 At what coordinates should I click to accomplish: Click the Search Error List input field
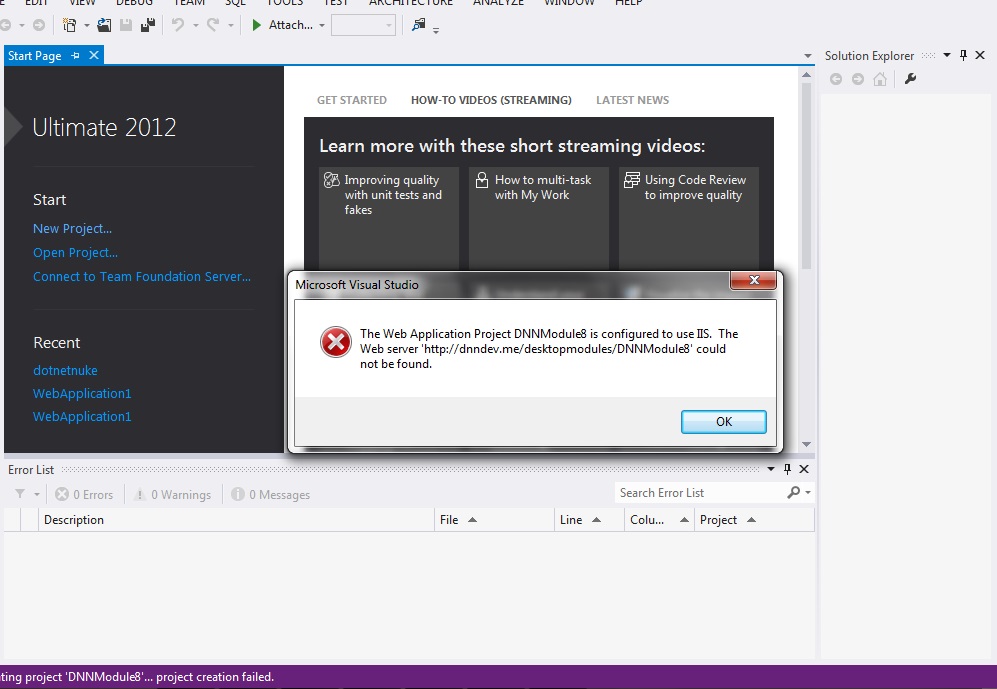pyautogui.click(x=699, y=493)
